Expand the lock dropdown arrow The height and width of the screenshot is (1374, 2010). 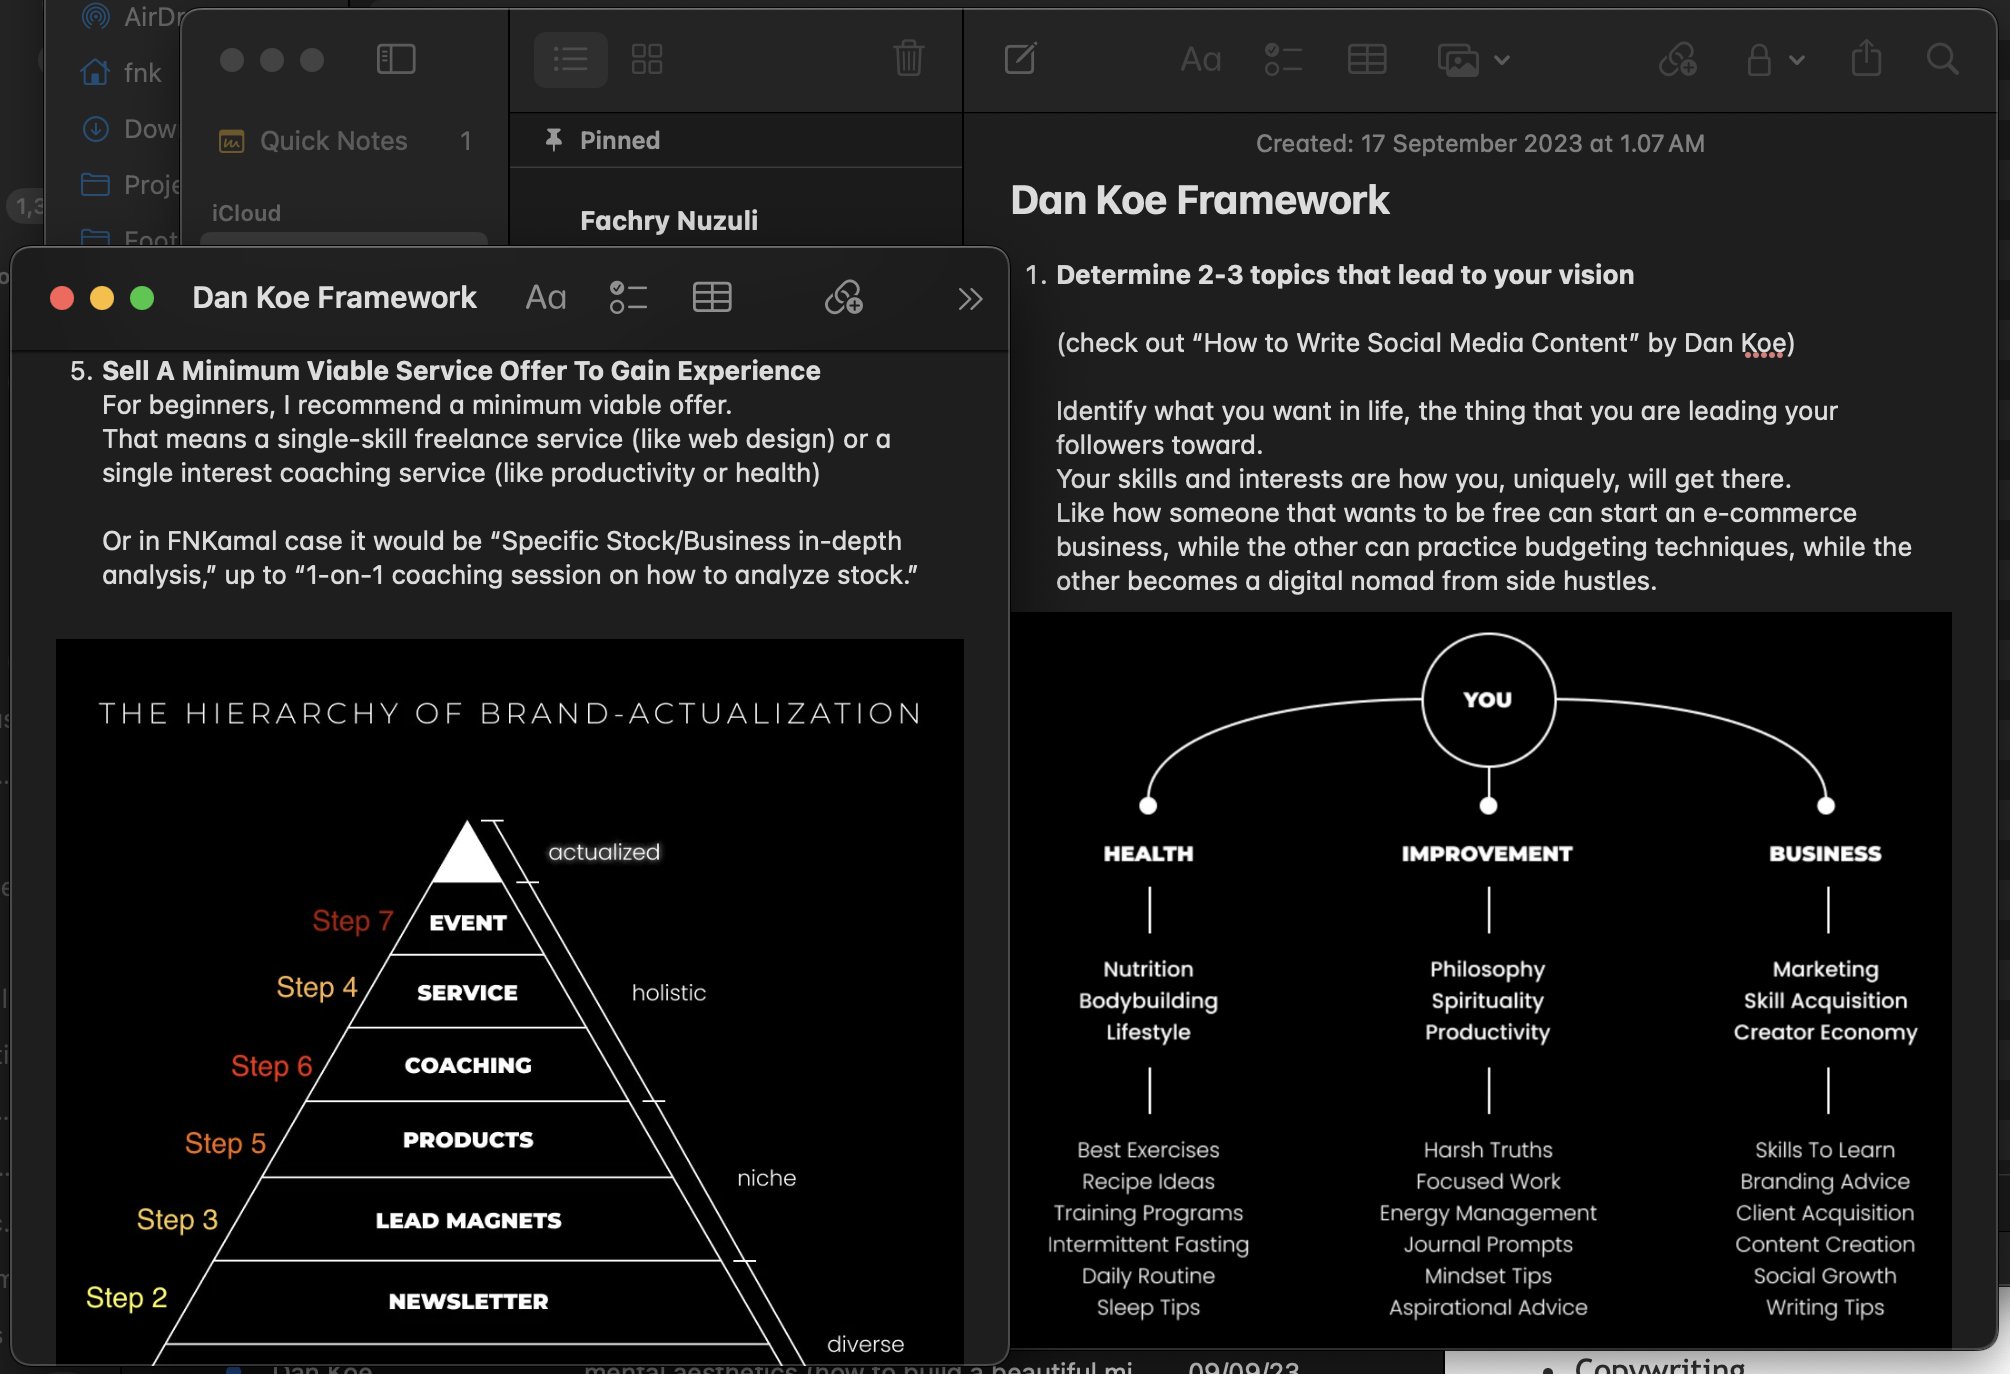1797,60
